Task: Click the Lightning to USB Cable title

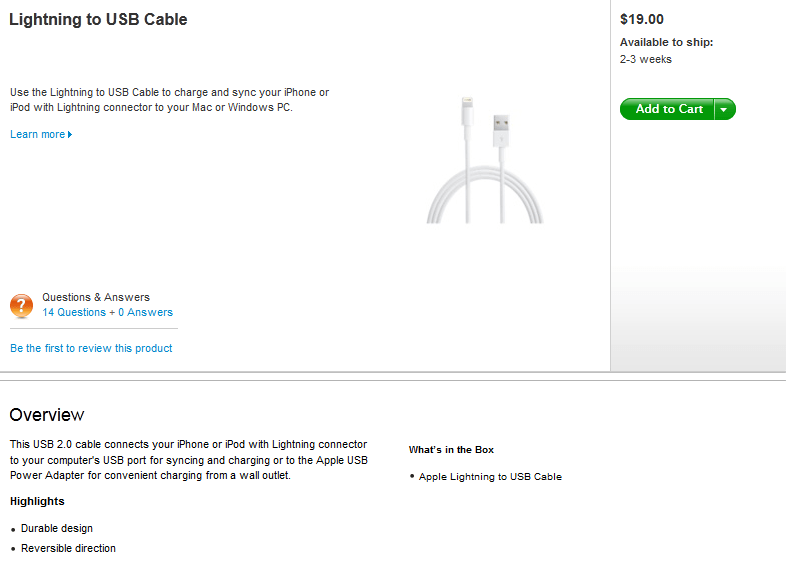Action: pyautogui.click(x=98, y=19)
